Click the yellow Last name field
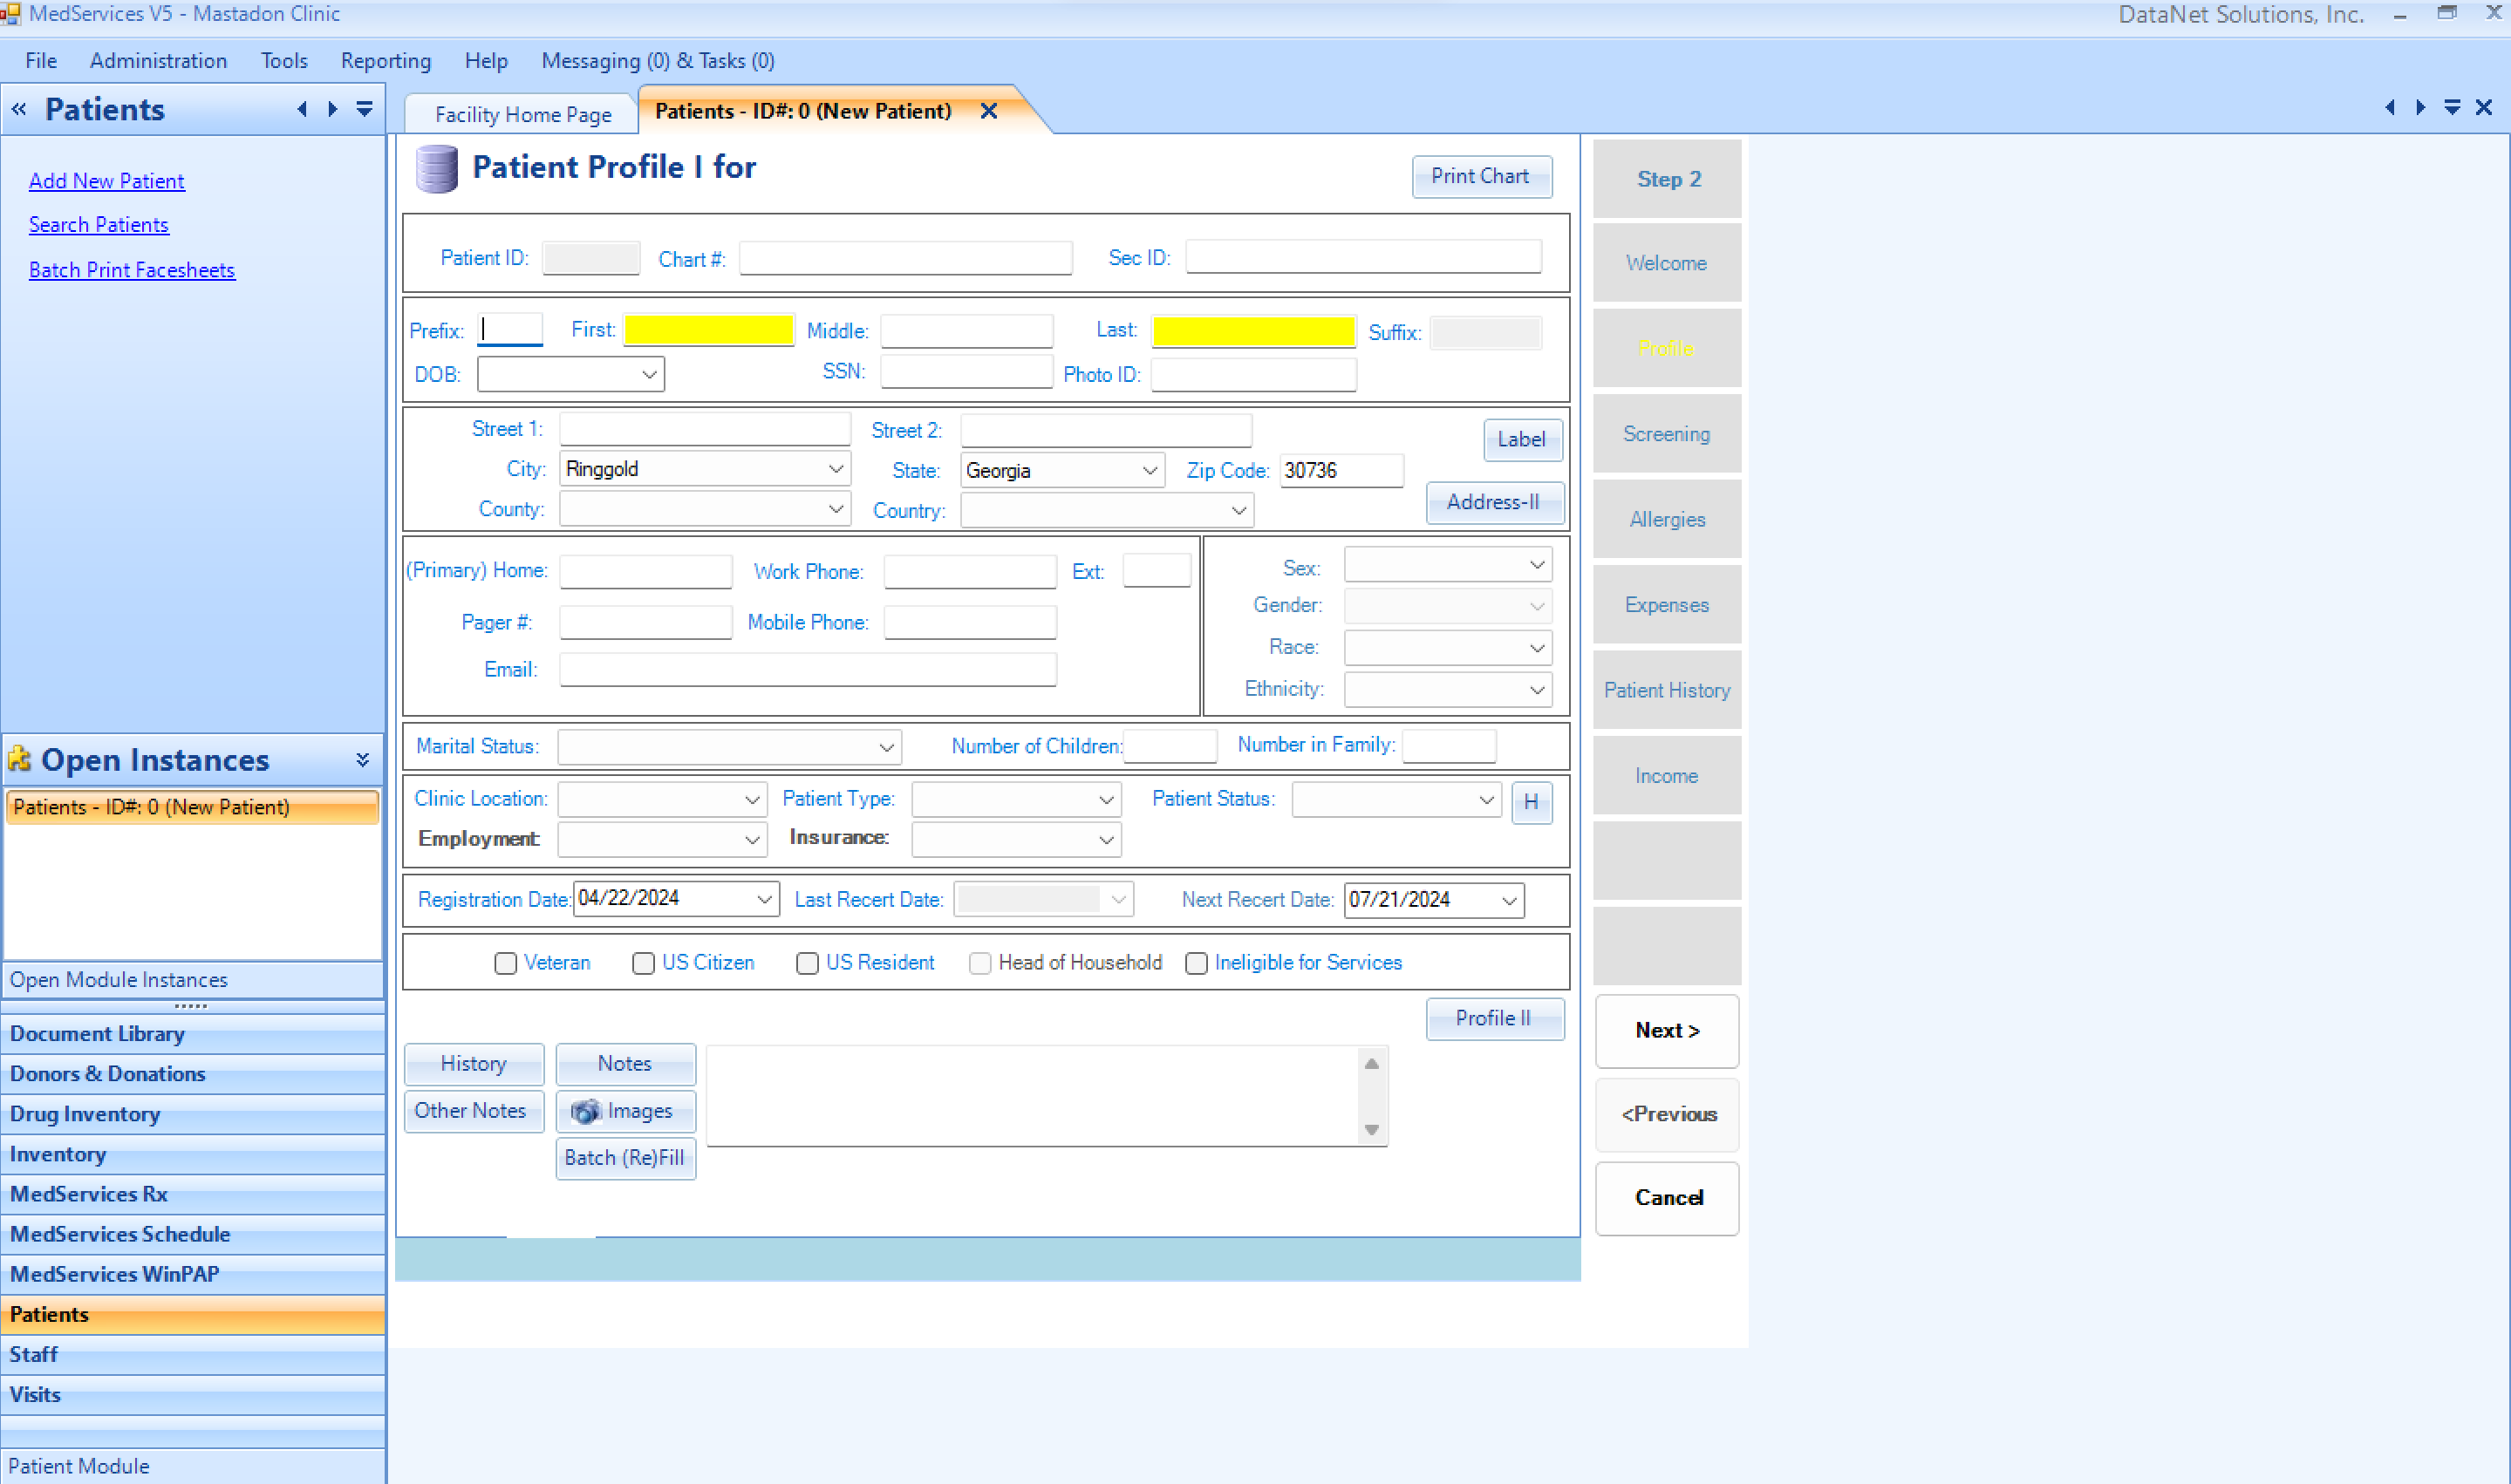The width and height of the screenshot is (2511, 1484). [x=1253, y=331]
